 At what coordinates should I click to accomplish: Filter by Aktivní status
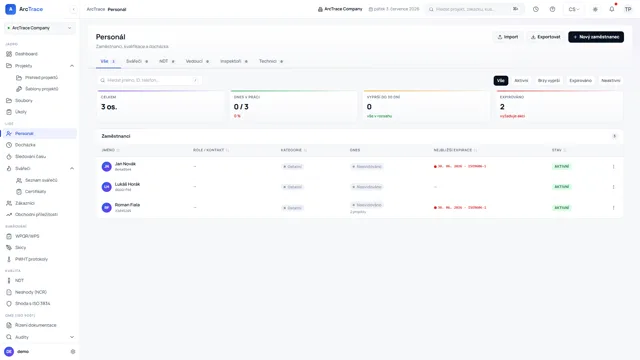click(x=521, y=80)
